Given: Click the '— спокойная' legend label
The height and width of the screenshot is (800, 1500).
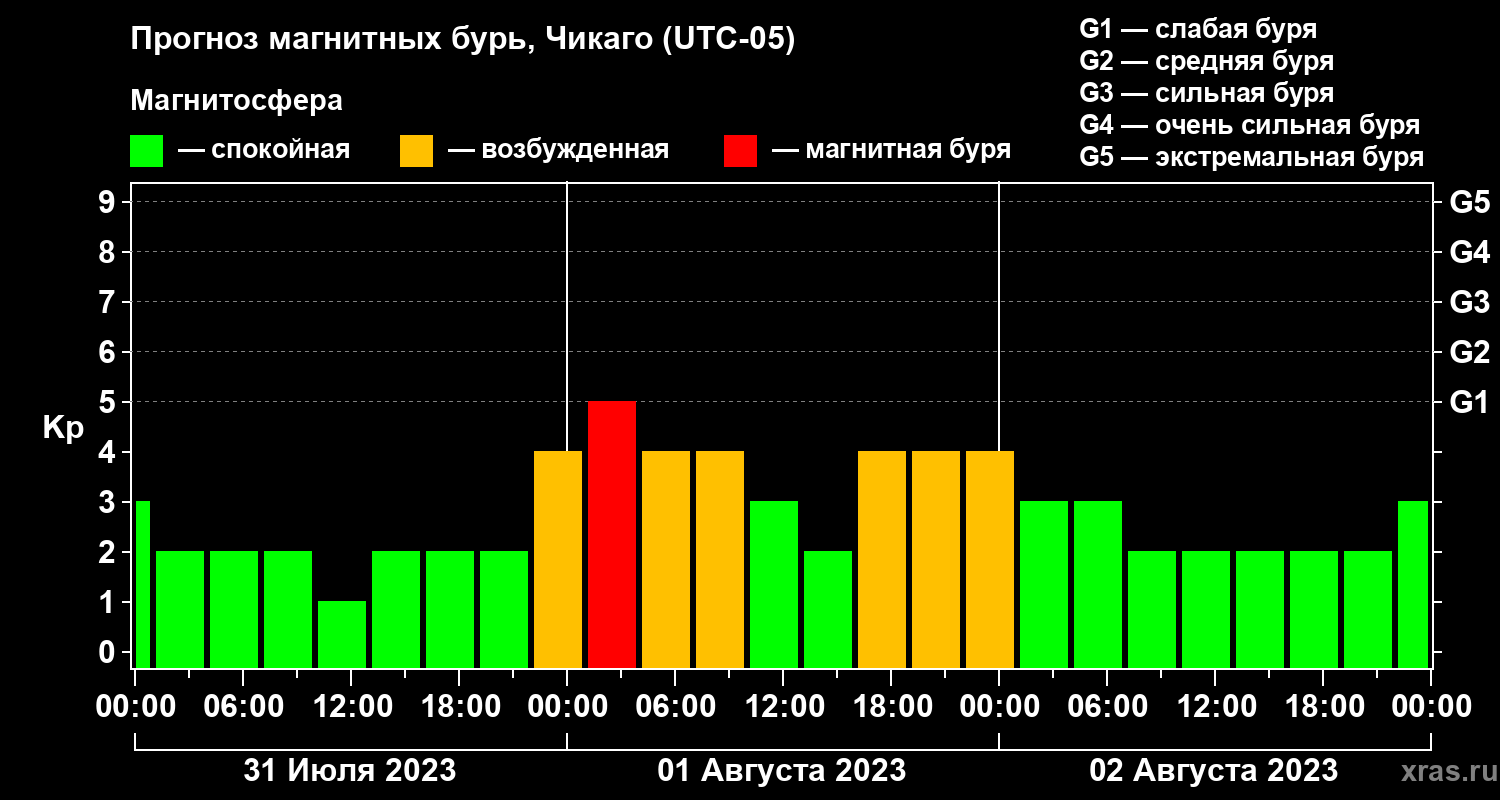Looking at the screenshot, I should tap(264, 151).
